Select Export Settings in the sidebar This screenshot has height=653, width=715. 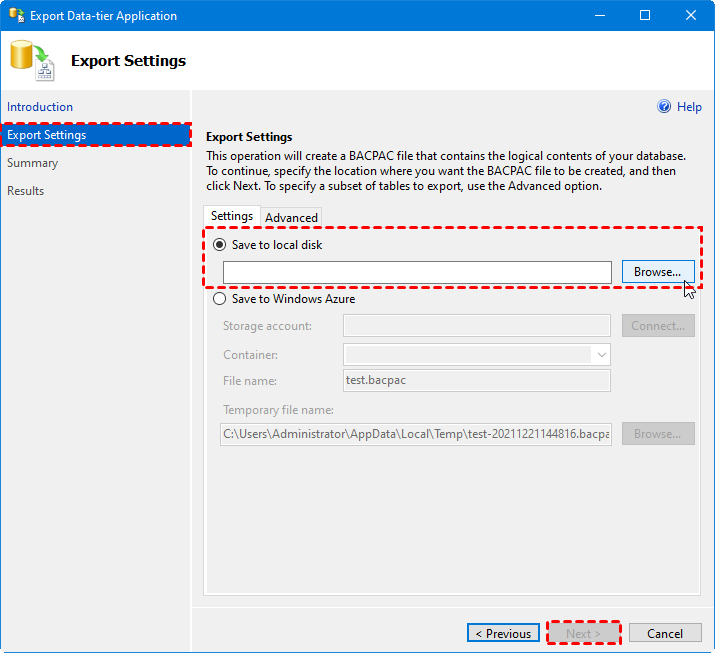47,135
